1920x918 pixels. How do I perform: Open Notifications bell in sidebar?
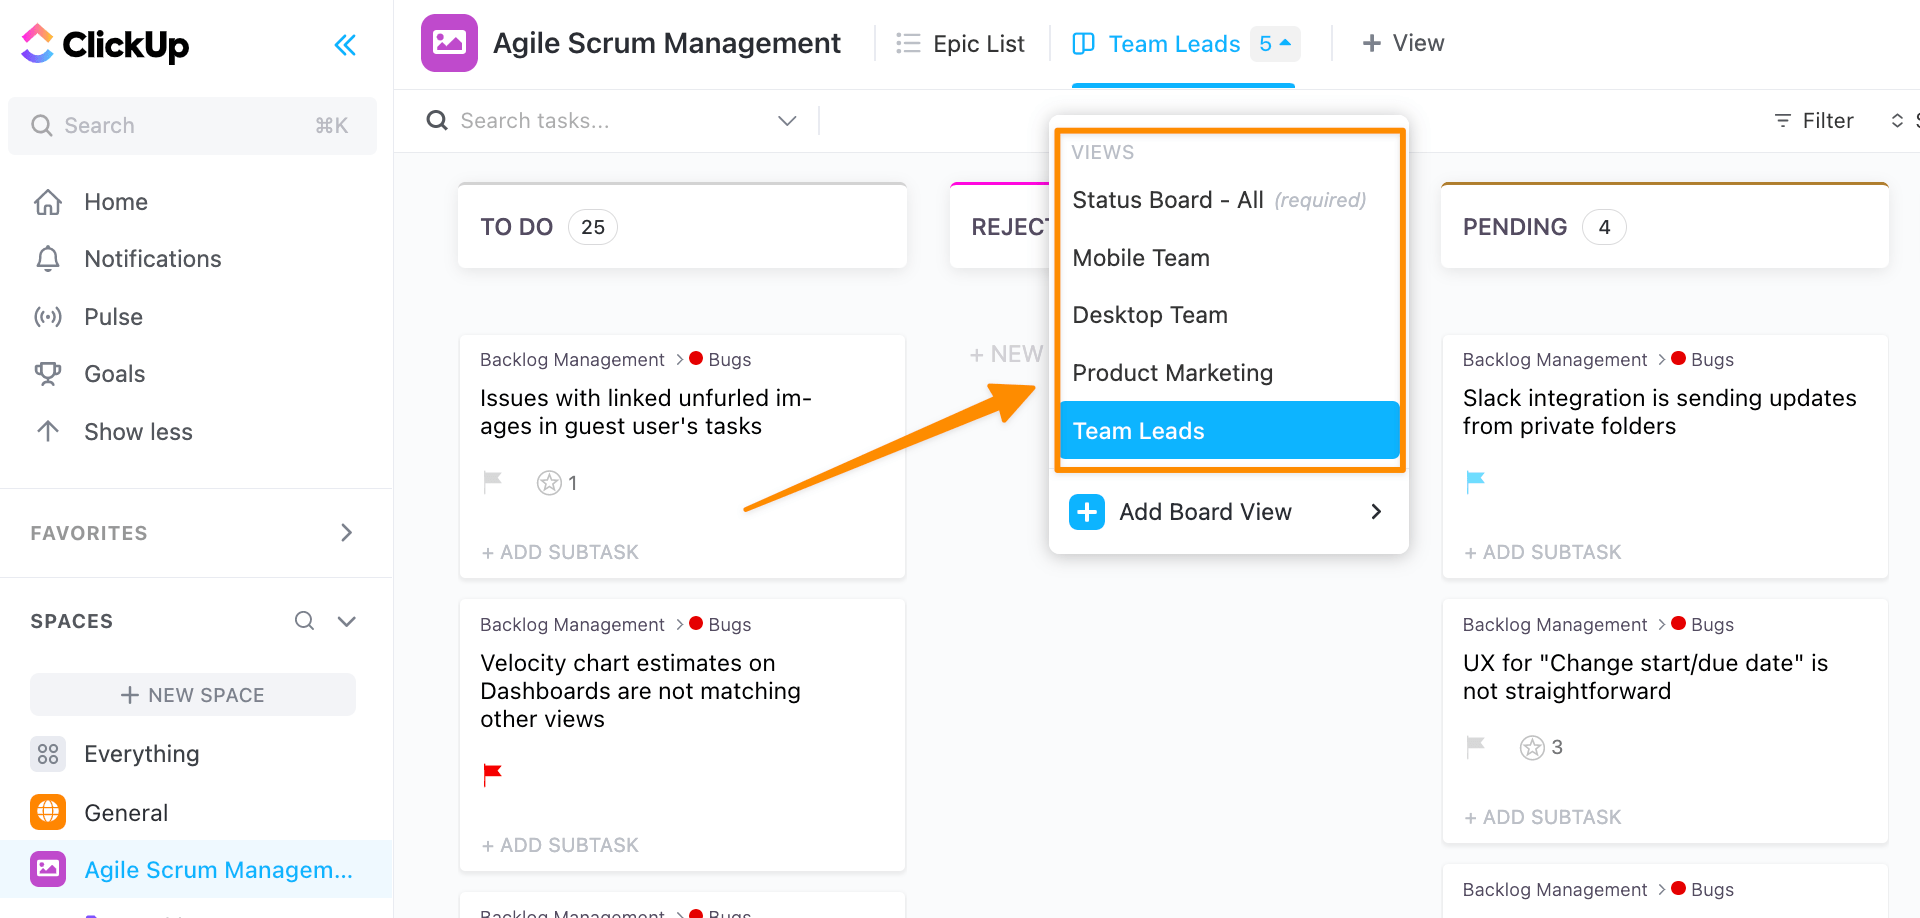click(x=48, y=259)
